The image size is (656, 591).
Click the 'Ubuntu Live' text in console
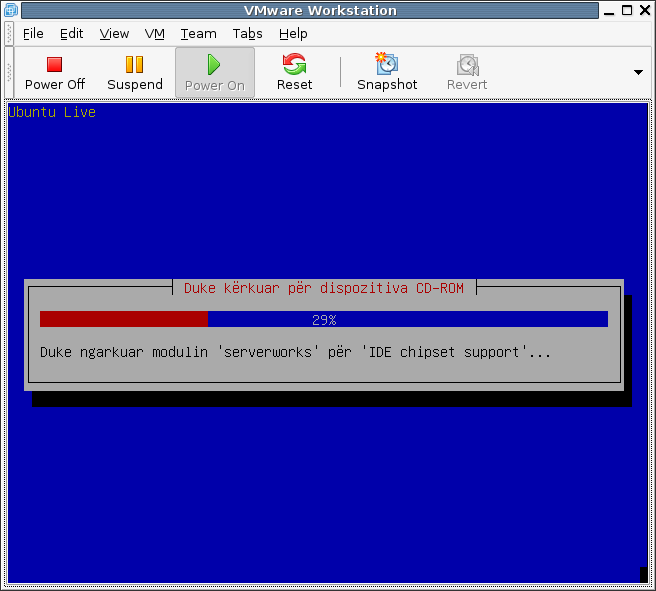52,112
